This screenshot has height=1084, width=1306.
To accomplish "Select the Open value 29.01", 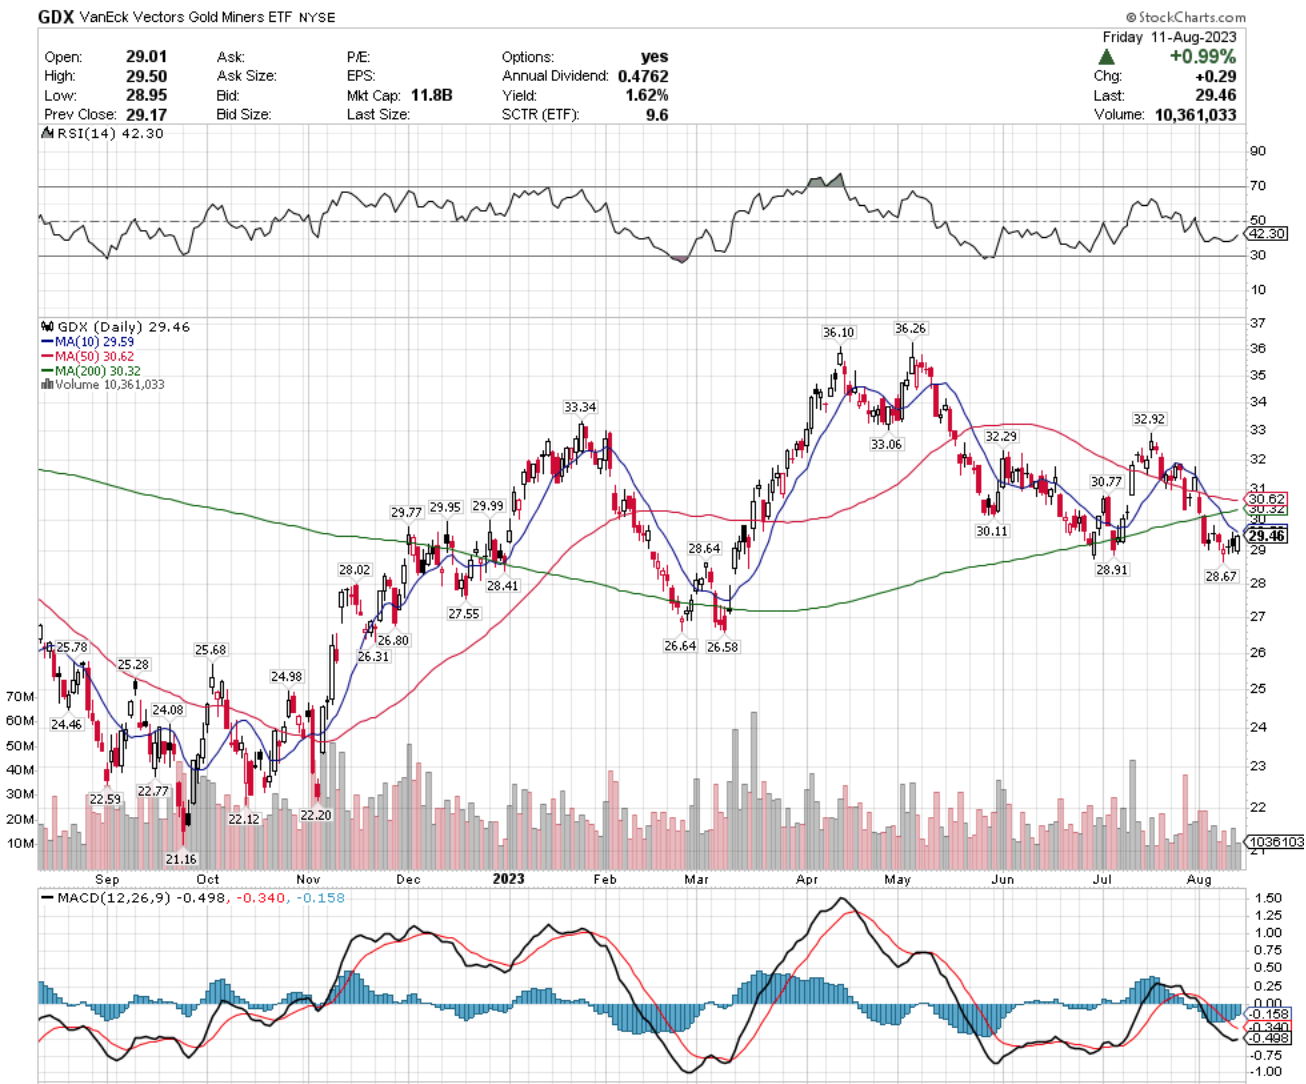I will pos(147,57).
